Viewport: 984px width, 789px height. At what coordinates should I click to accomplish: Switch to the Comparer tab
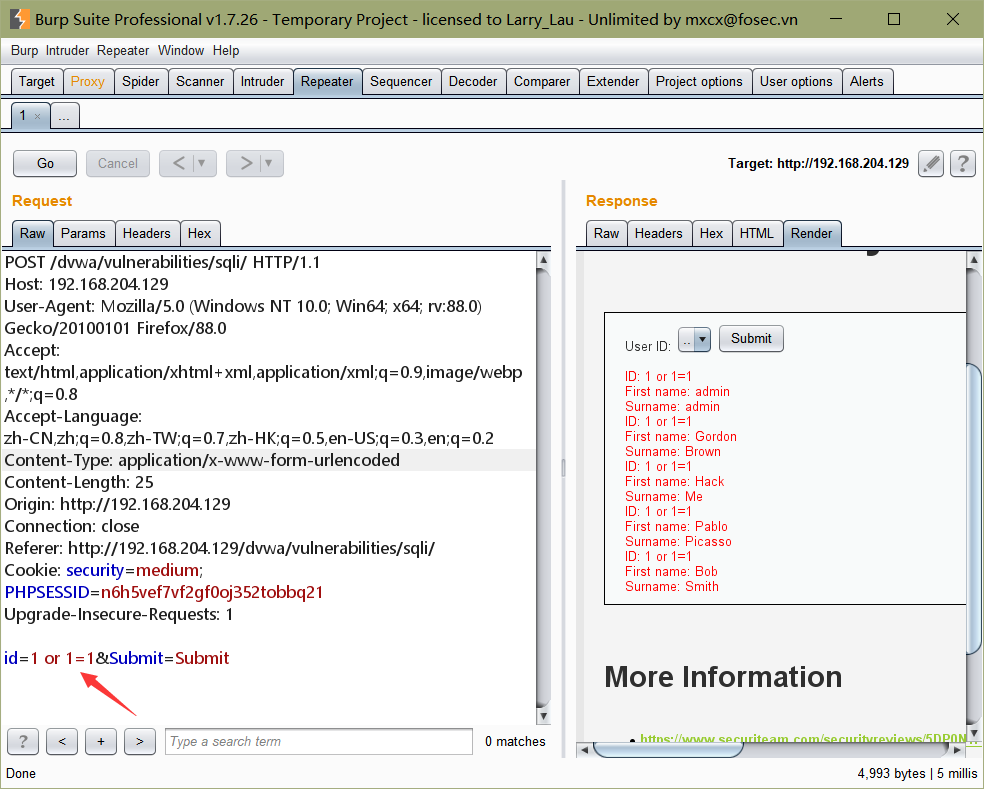click(x=542, y=82)
